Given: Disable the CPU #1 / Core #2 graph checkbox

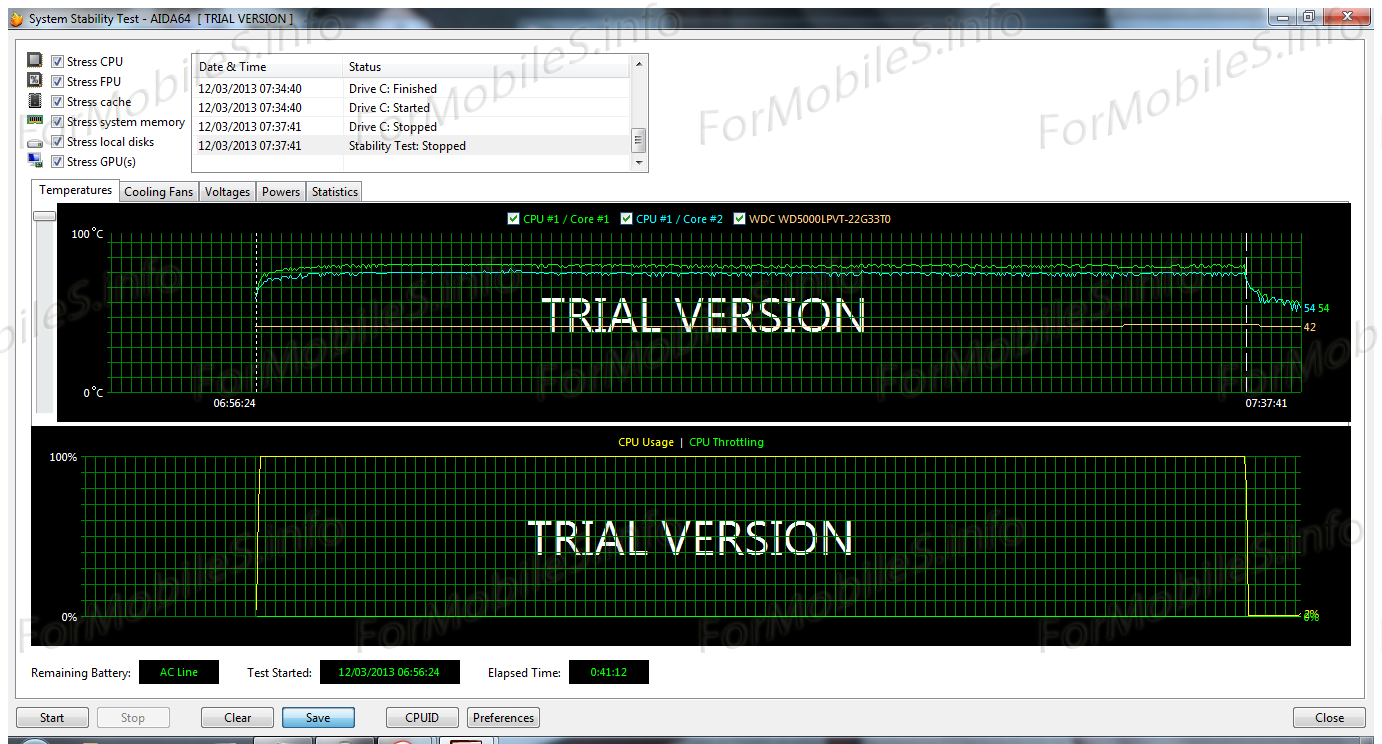Looking at the screenshot, I should point(627,219).
